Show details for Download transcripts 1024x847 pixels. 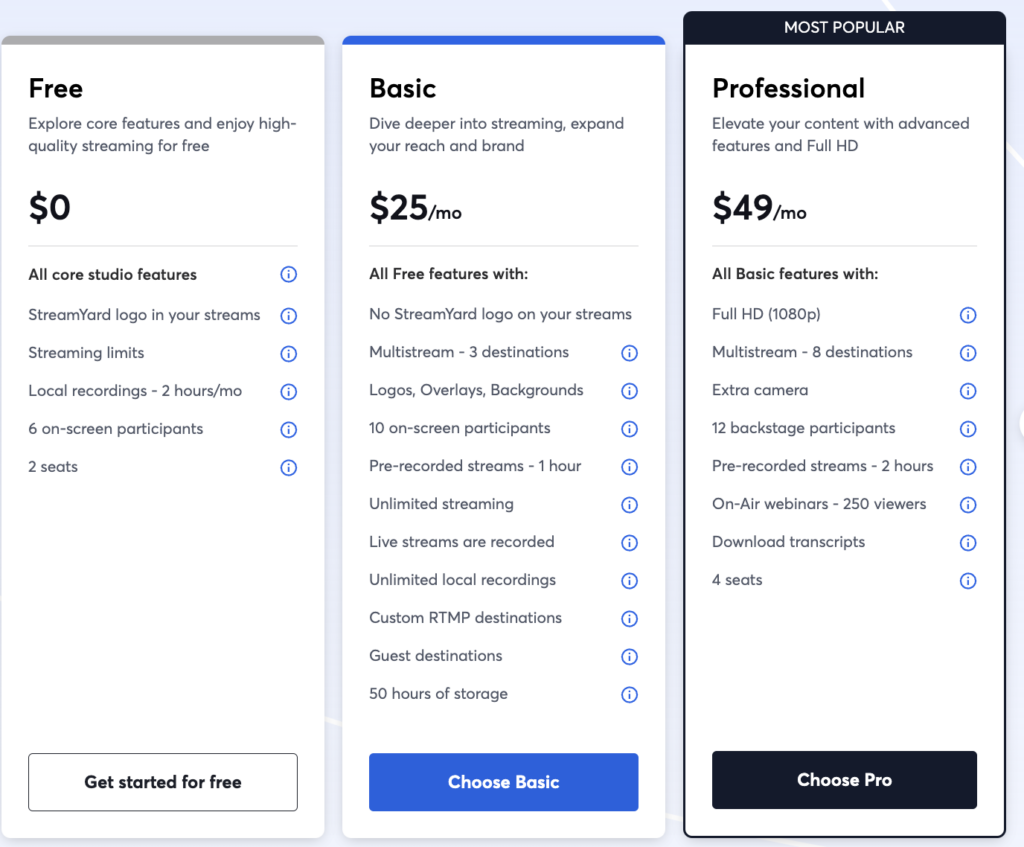click(968, 542)
